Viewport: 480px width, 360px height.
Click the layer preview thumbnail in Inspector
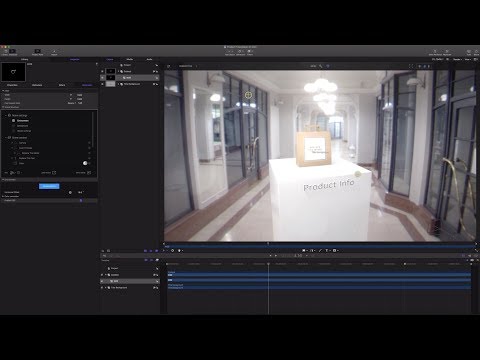click(x=13, y=72)
